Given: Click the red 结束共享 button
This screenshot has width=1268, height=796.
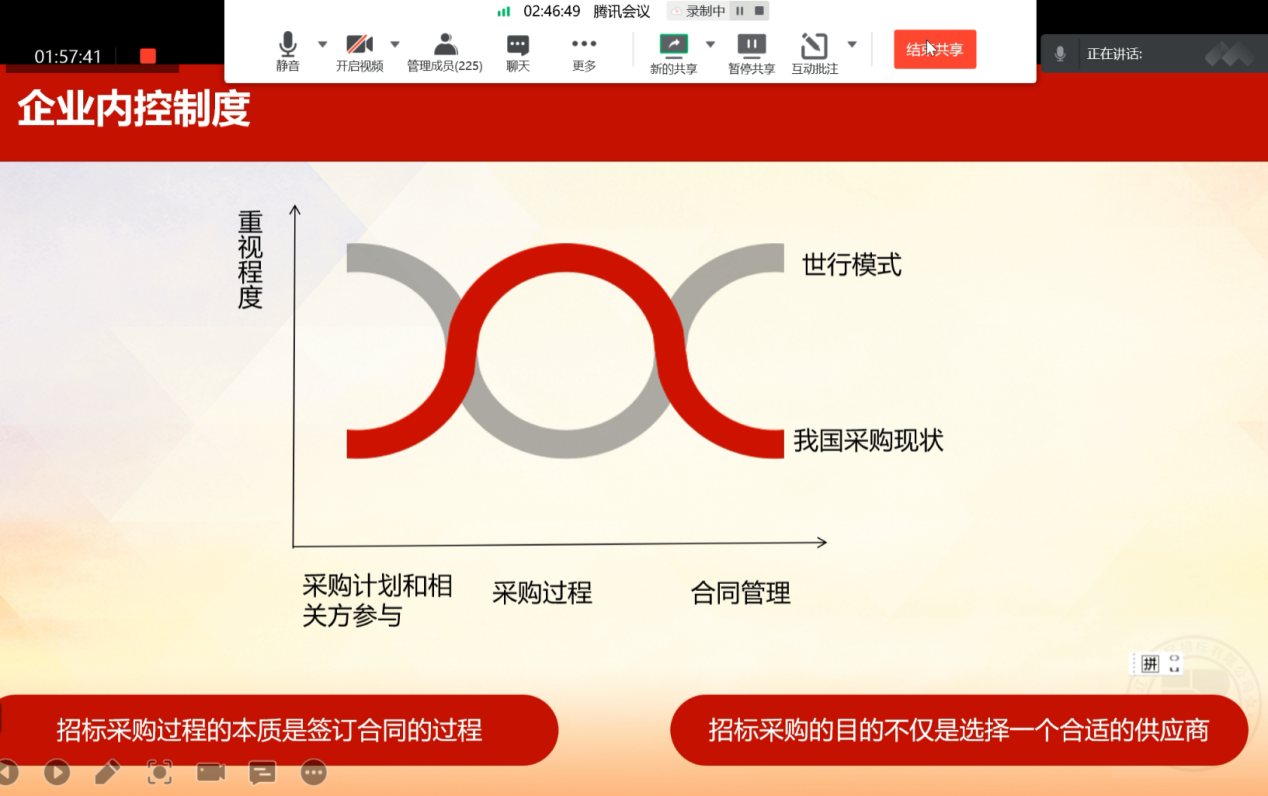Looking at the screenshot, I should click(934, 49).
